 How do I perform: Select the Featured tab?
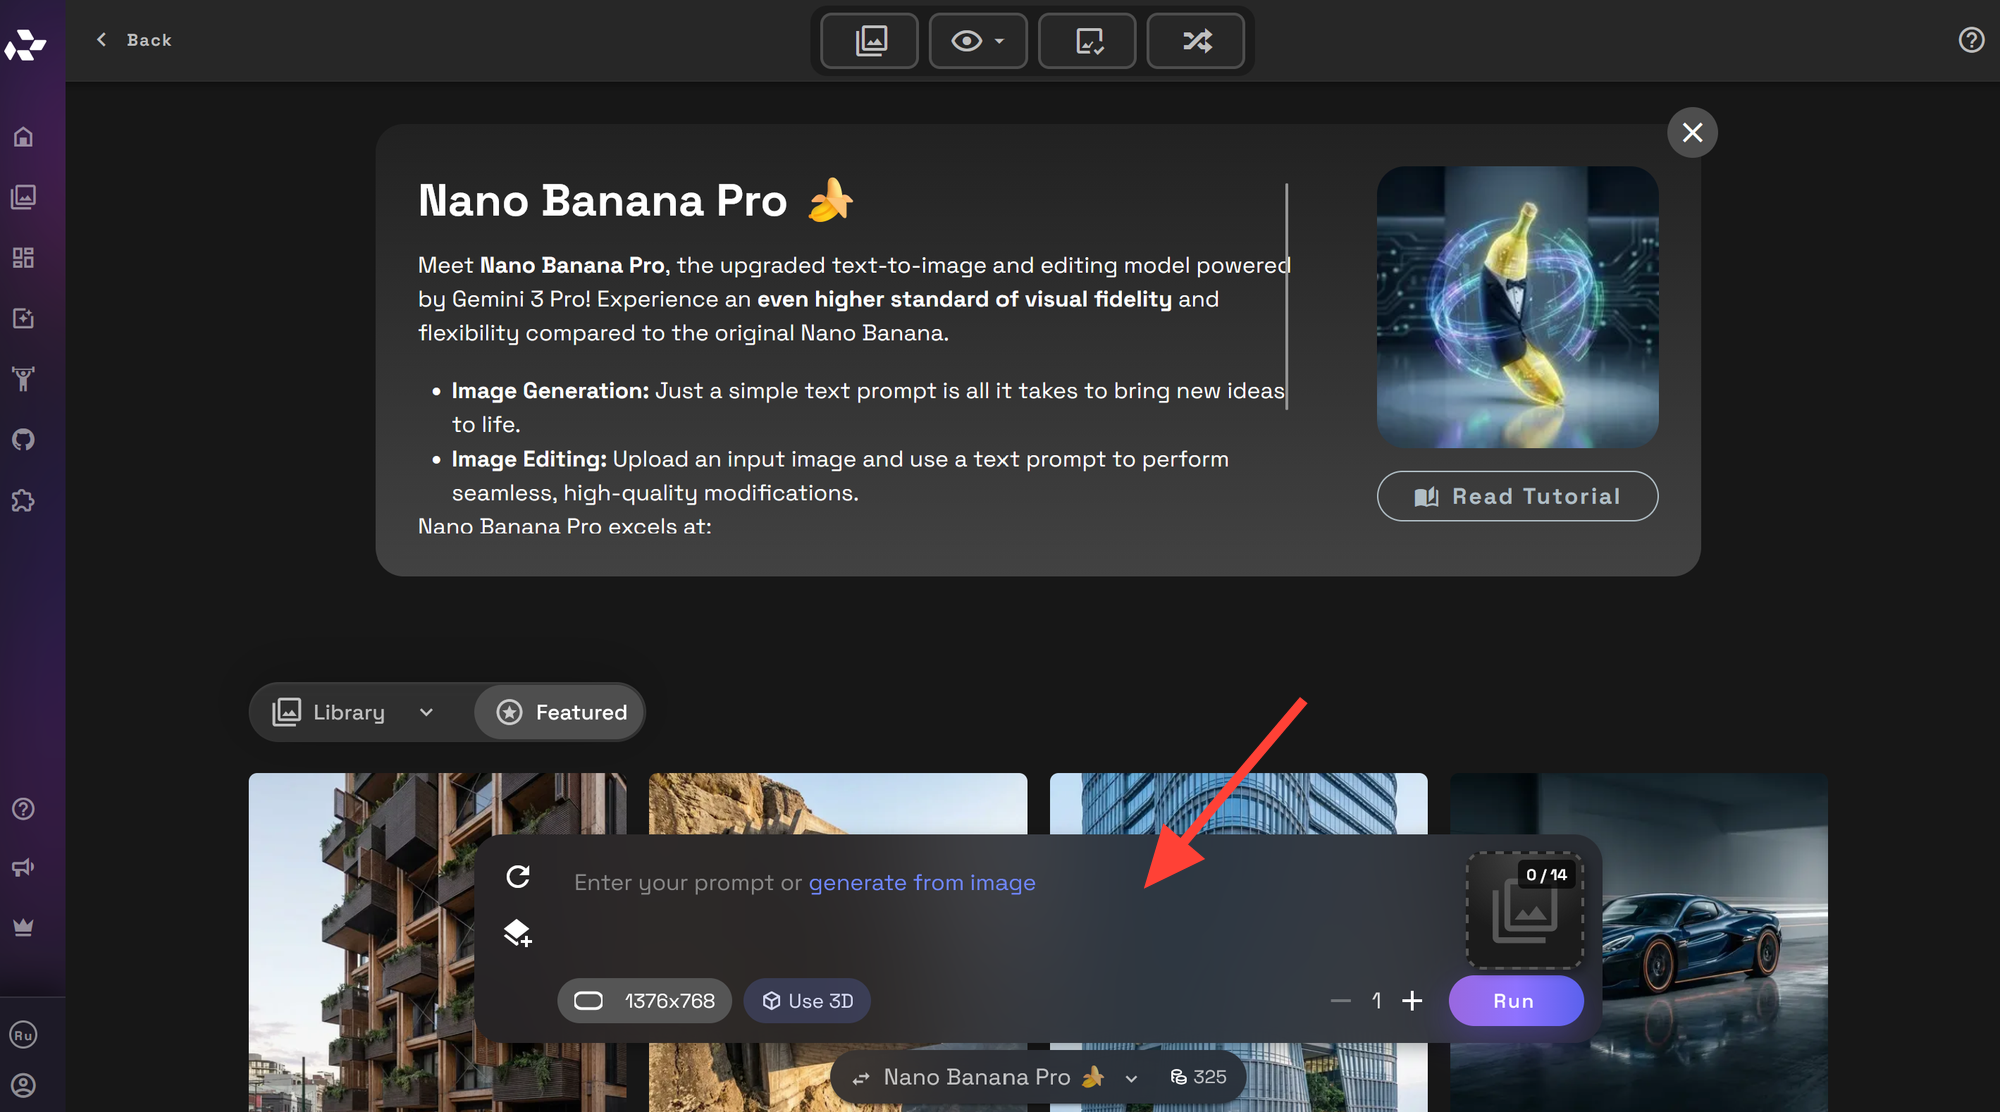tap(560, 712)
